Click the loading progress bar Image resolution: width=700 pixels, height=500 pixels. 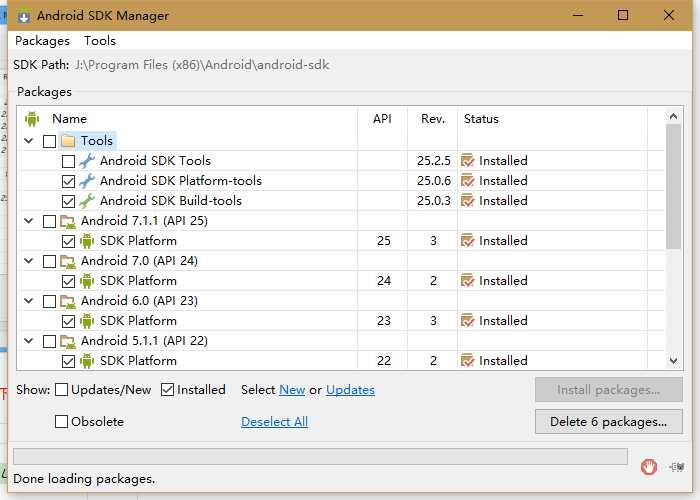click(x=320, y=457)
